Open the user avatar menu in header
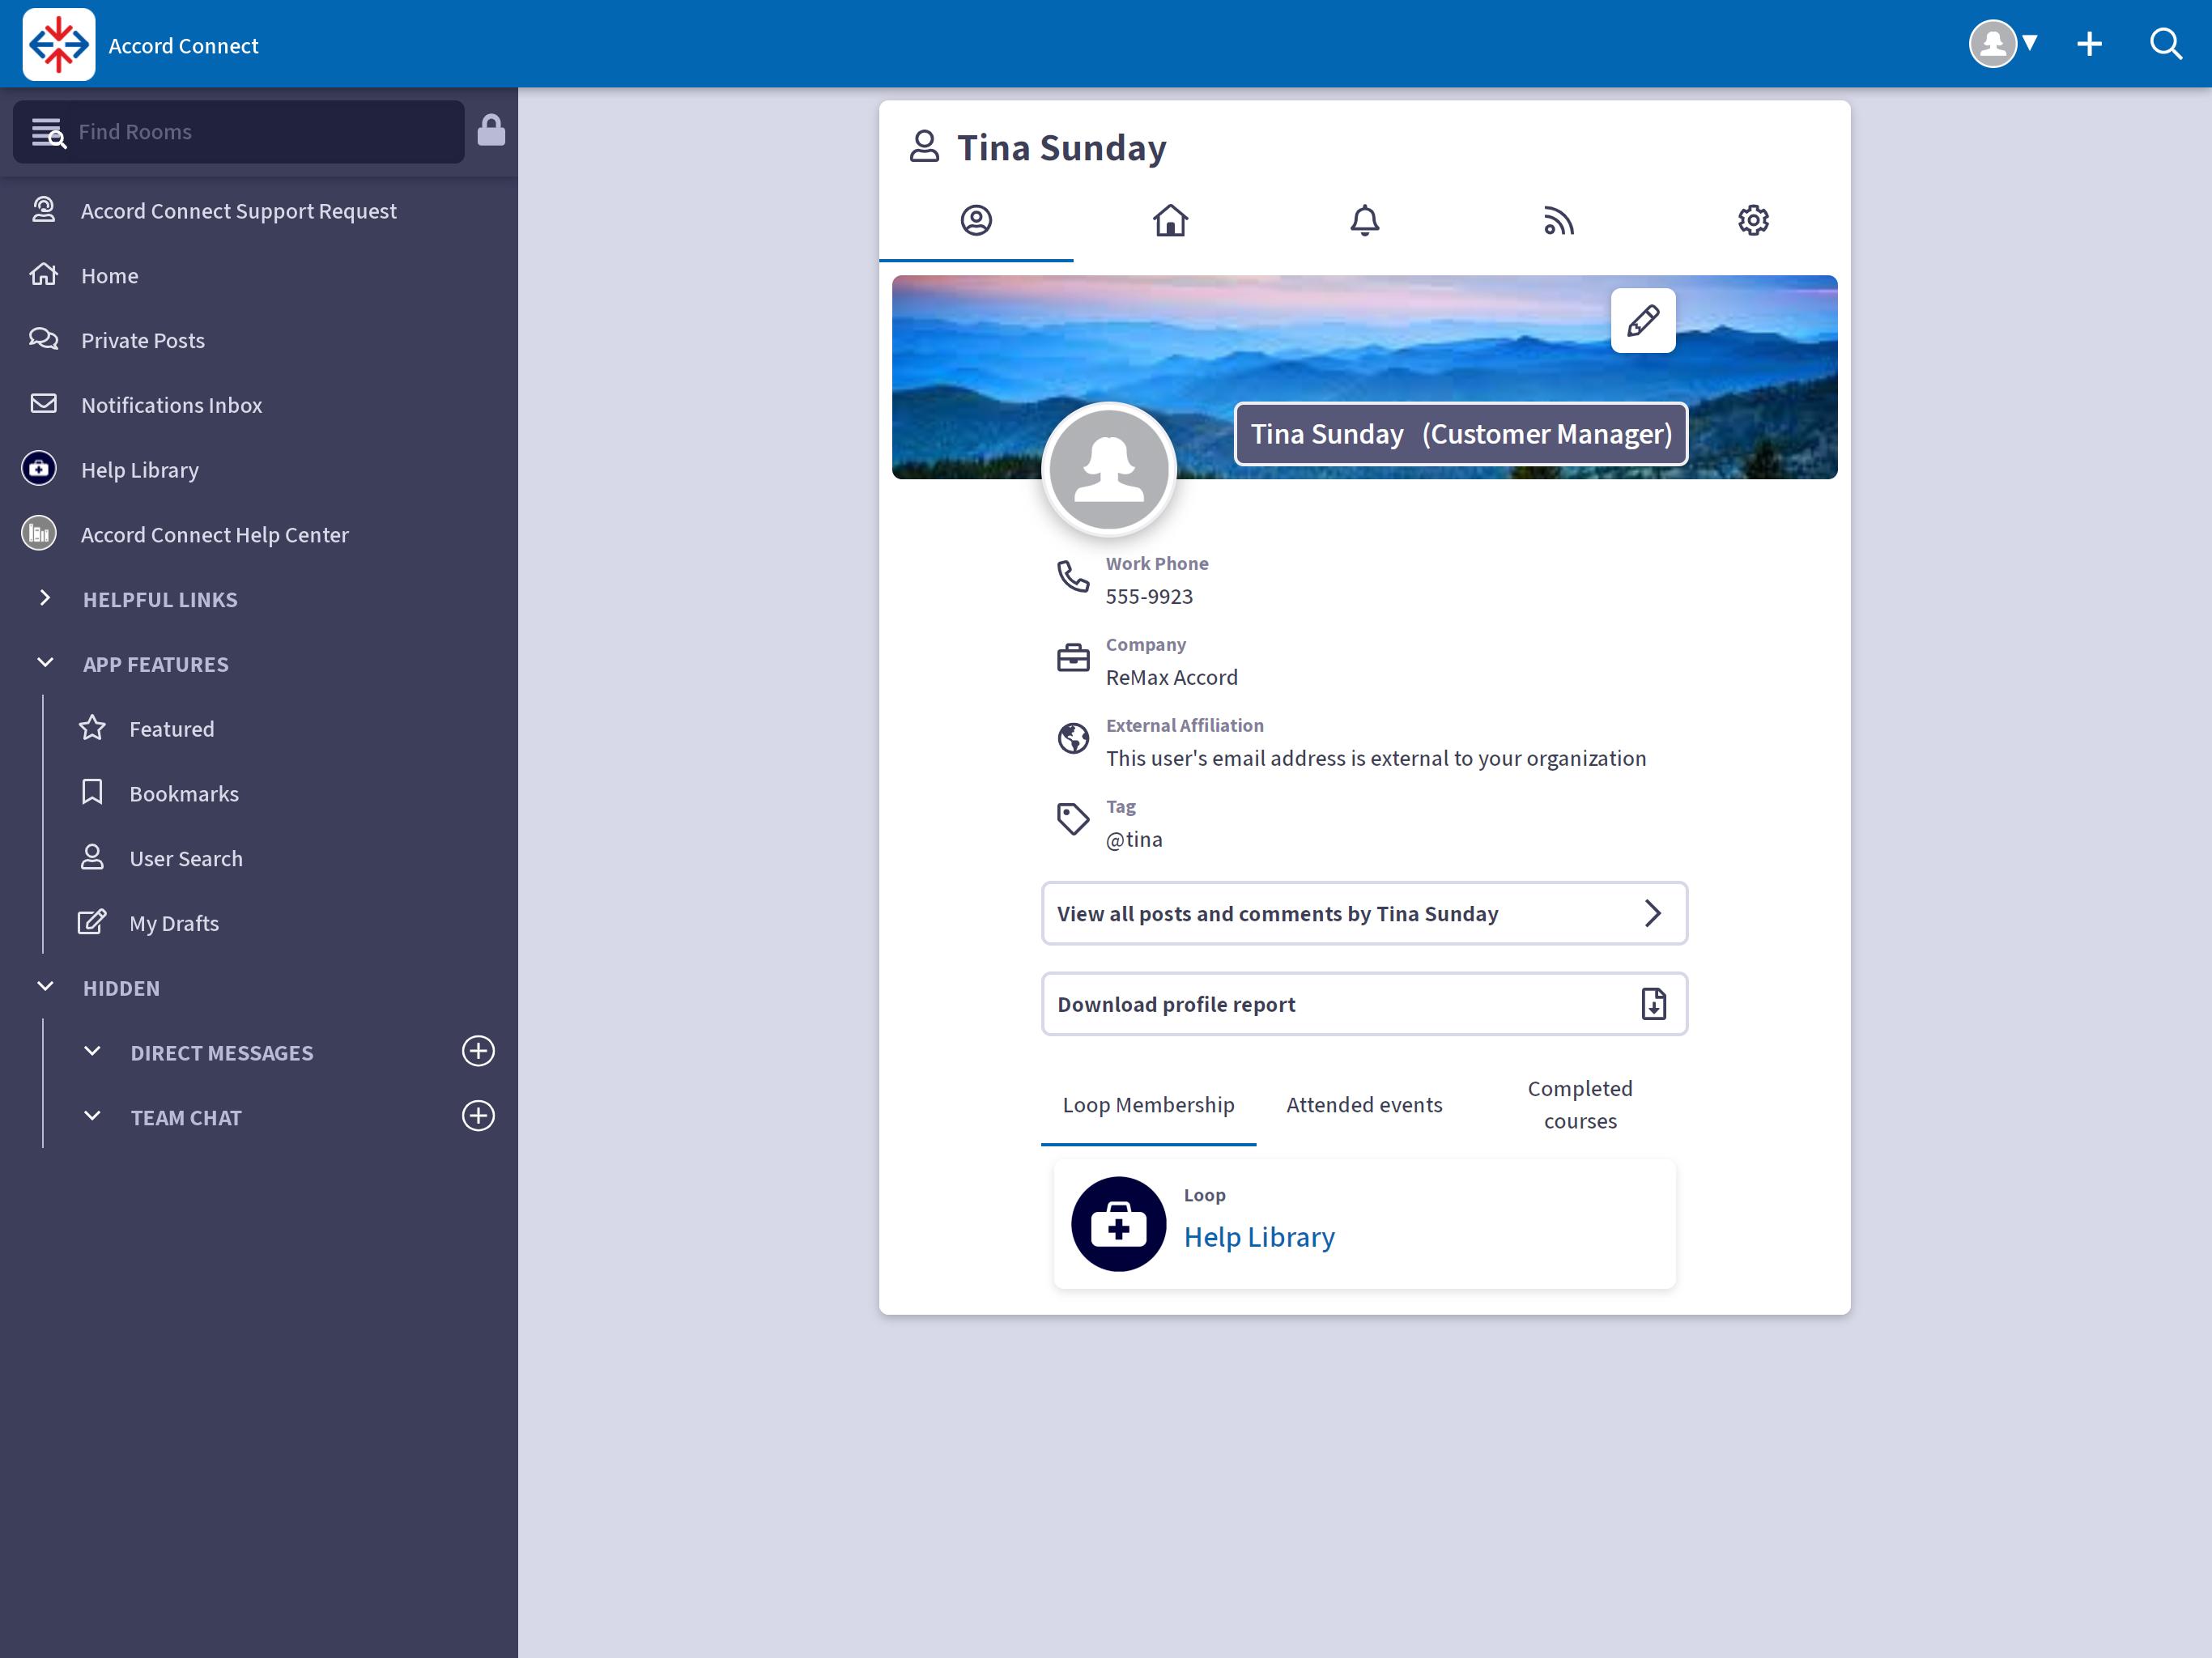This screenshot has height=1658, width=2212. (x=2003, y=44)
